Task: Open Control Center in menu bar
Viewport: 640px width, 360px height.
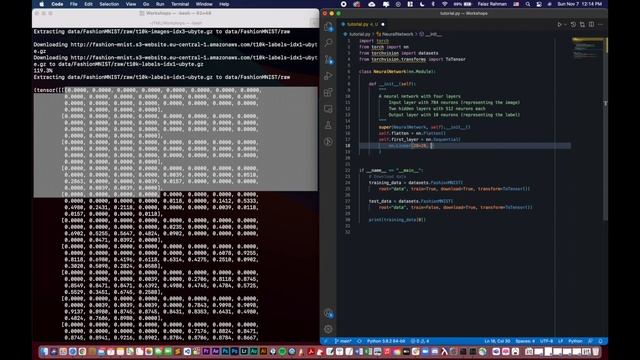Action: point(539,4)
